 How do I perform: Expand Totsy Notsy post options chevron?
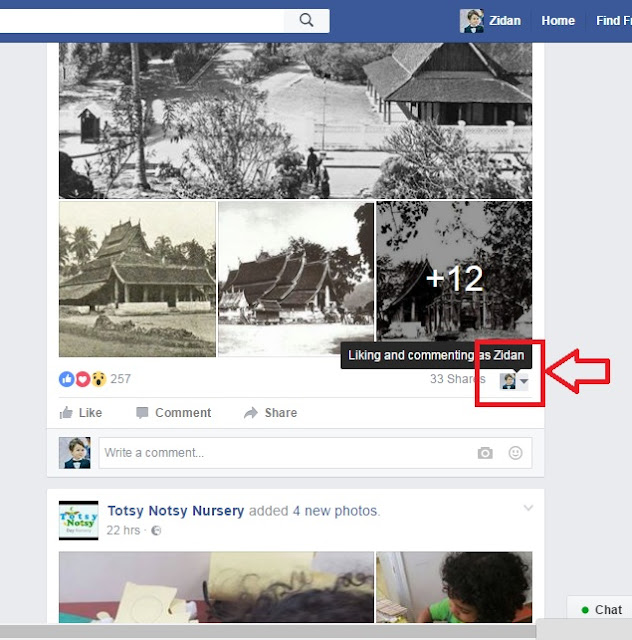click(528, 508)
